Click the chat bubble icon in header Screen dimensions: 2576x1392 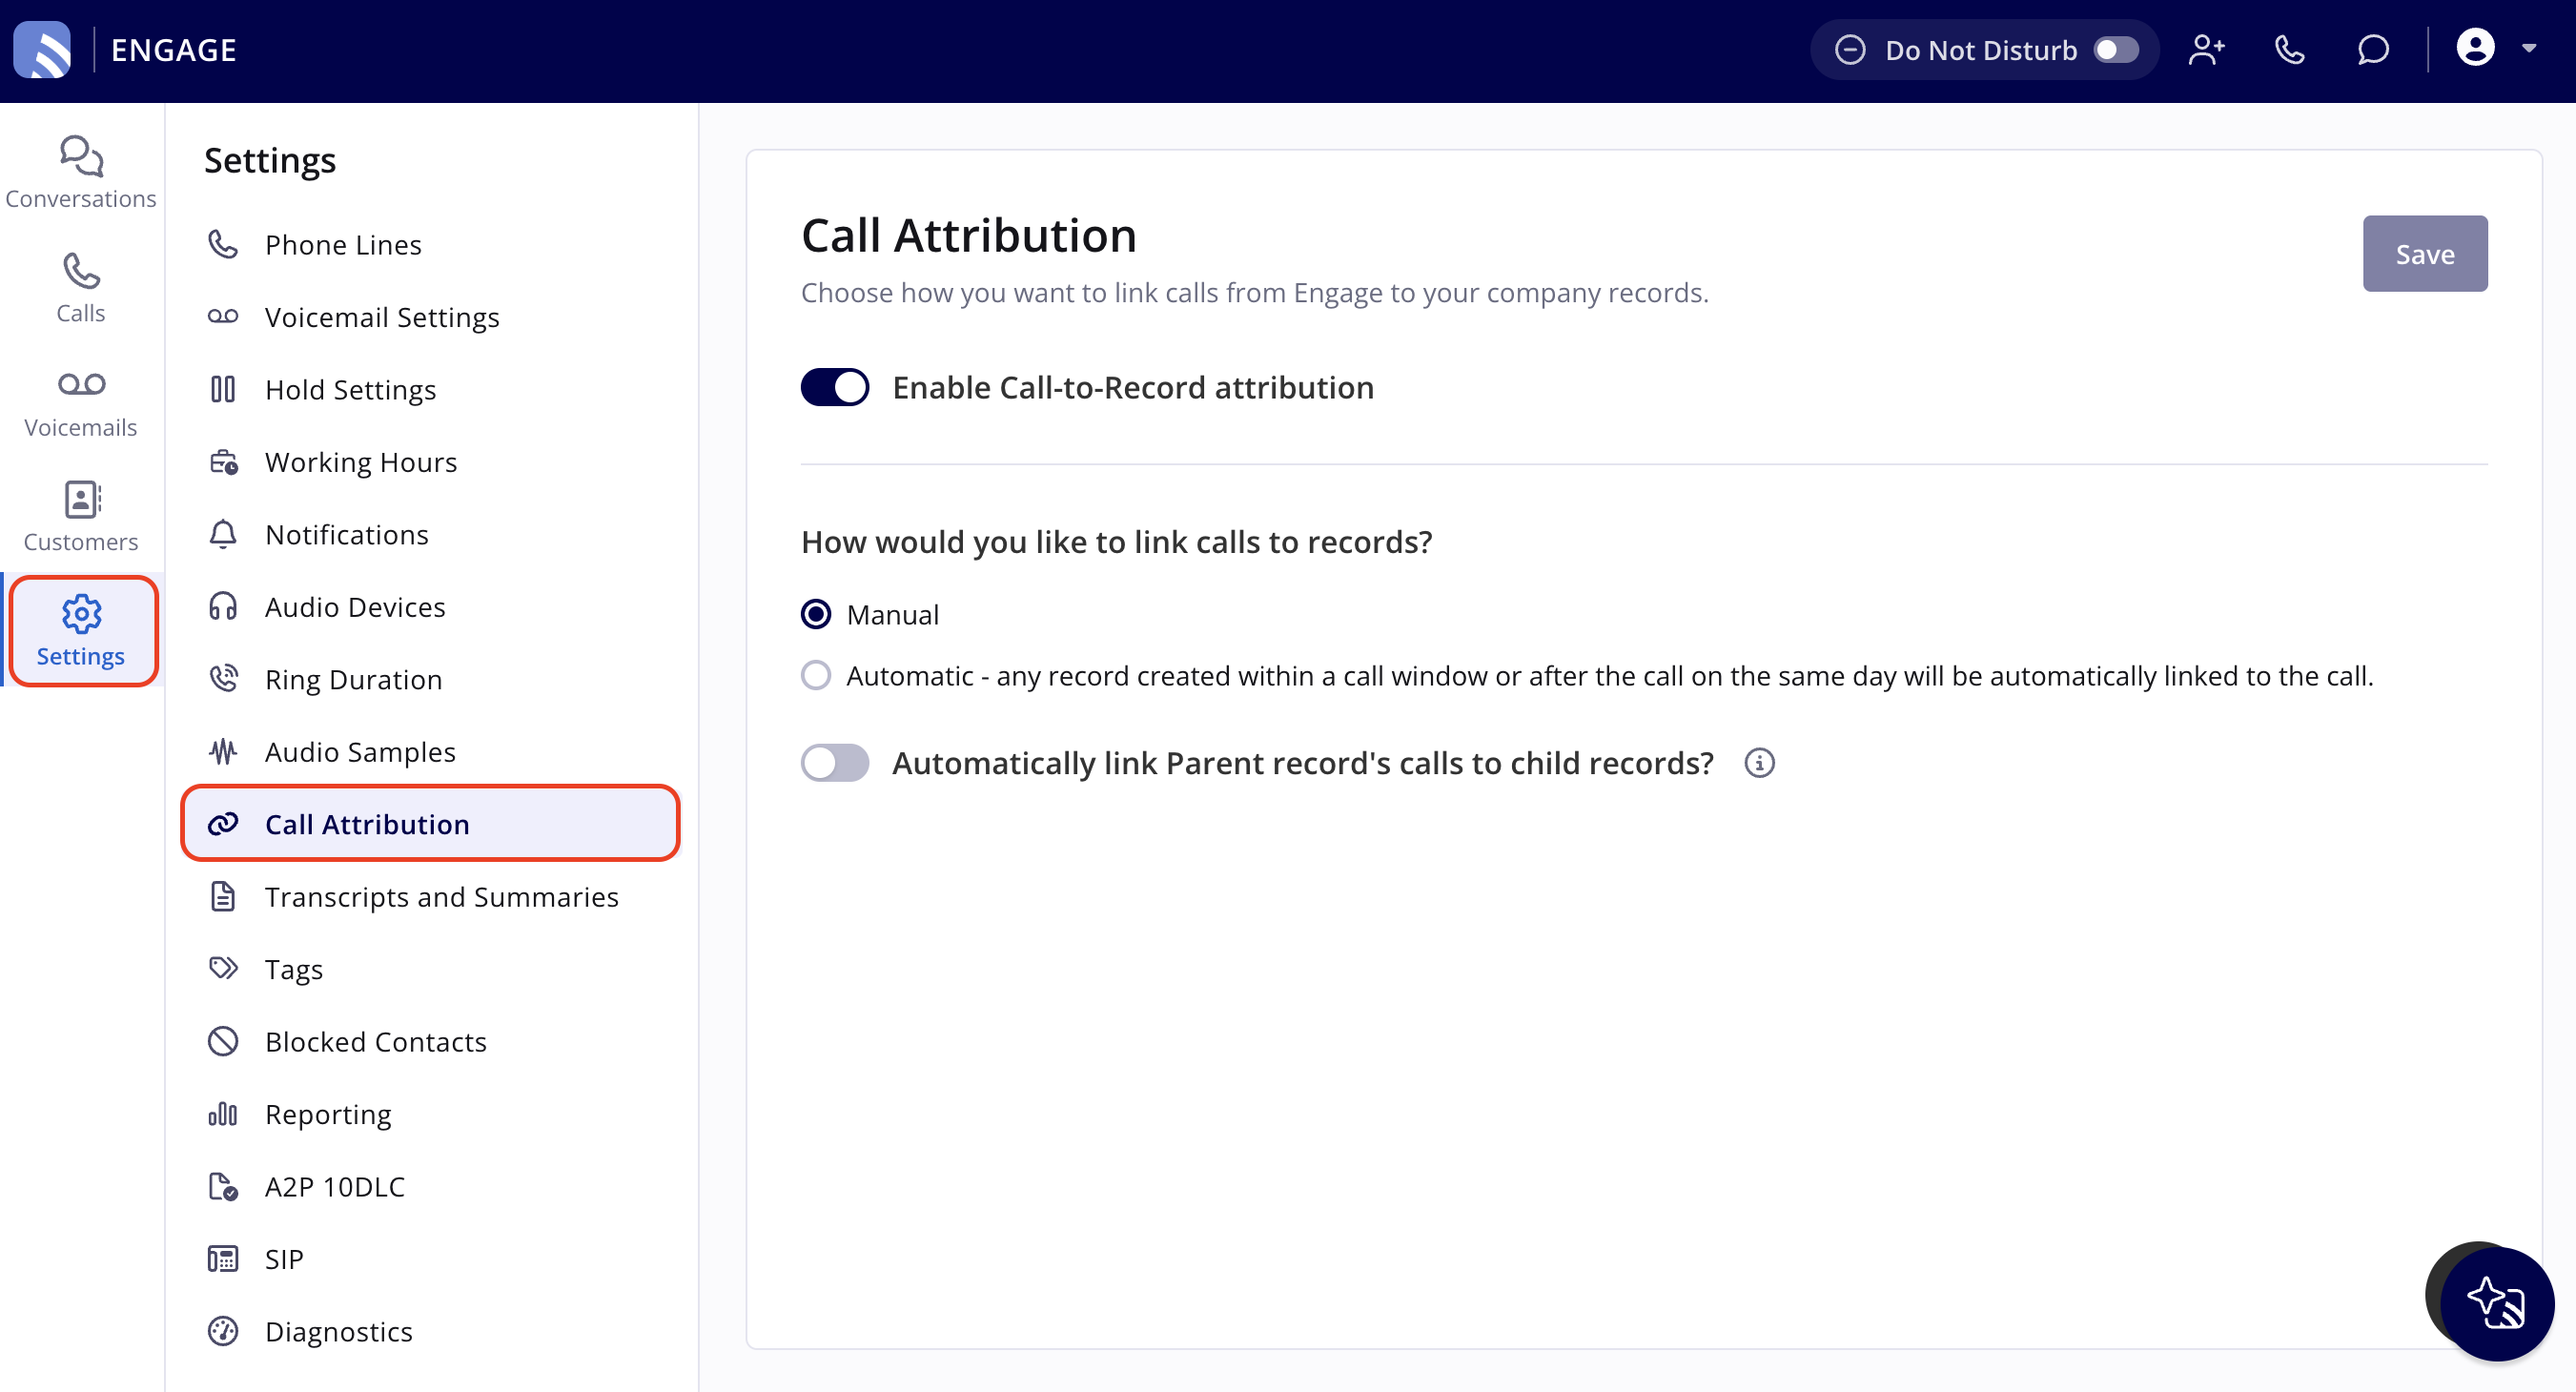pos(2373,50)
